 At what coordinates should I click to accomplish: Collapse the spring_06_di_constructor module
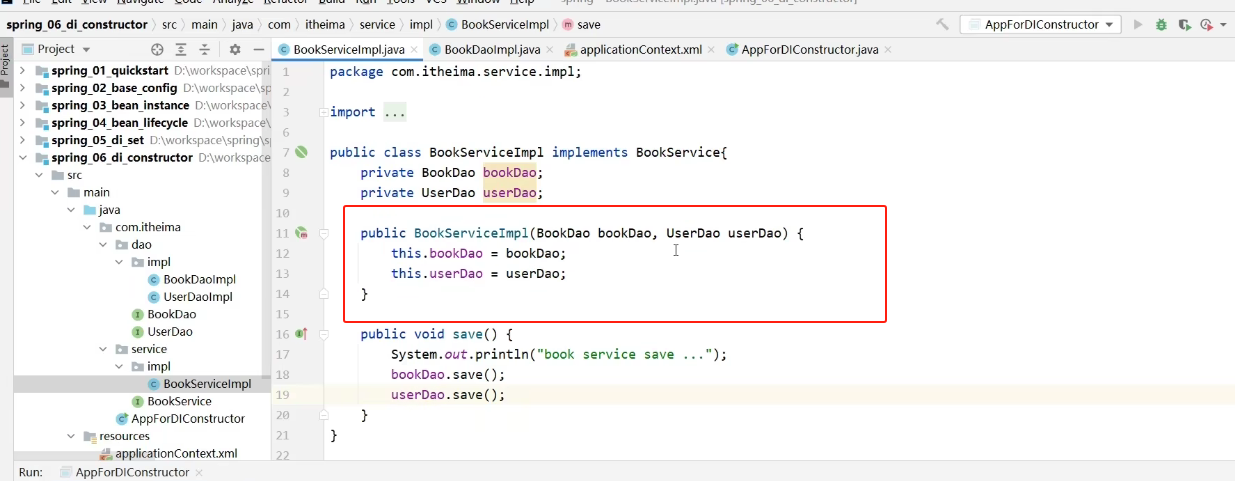pyautogui.click(x=23, y=158)
